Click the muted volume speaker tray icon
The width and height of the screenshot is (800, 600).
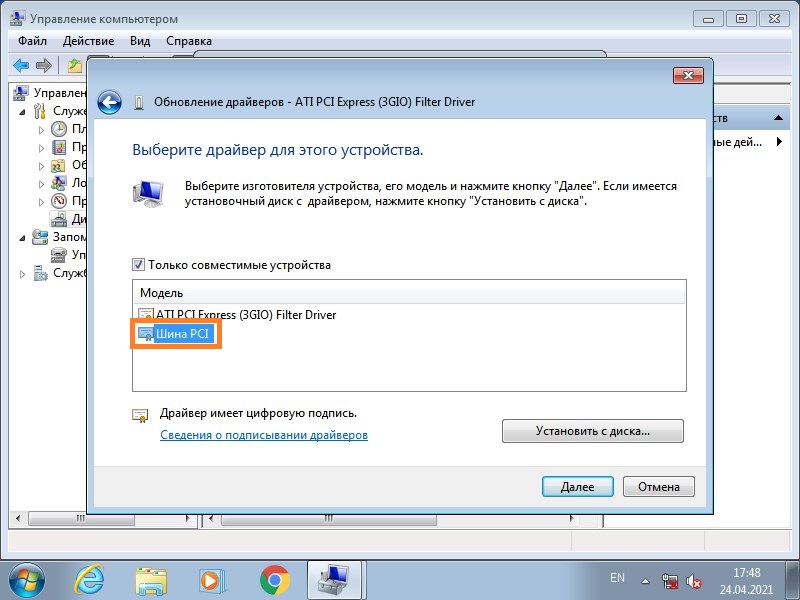[x=695, y=579]
